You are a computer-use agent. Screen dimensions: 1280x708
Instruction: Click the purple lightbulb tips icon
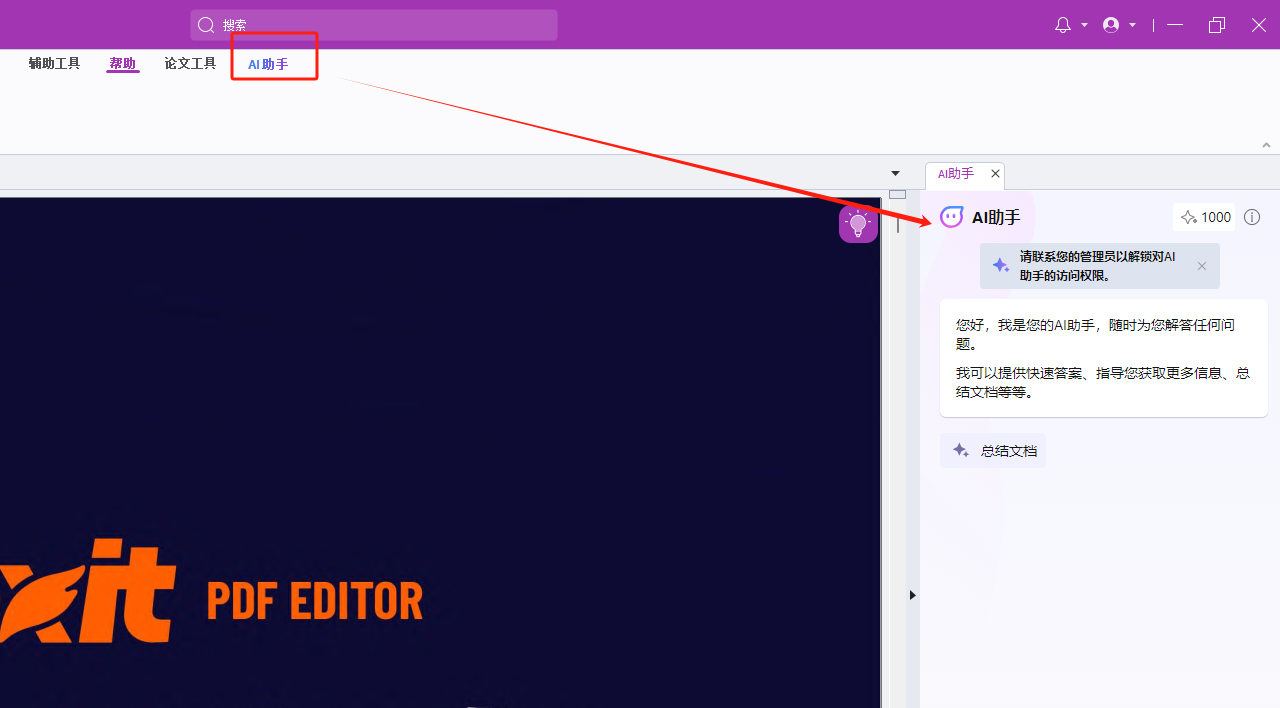(857, 224)
